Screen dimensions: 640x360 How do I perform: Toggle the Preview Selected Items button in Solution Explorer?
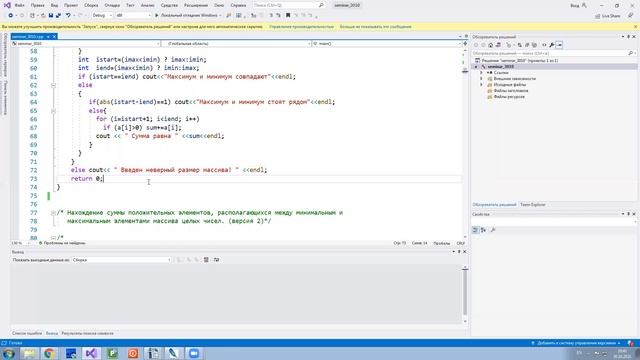(x=559, y=45)
